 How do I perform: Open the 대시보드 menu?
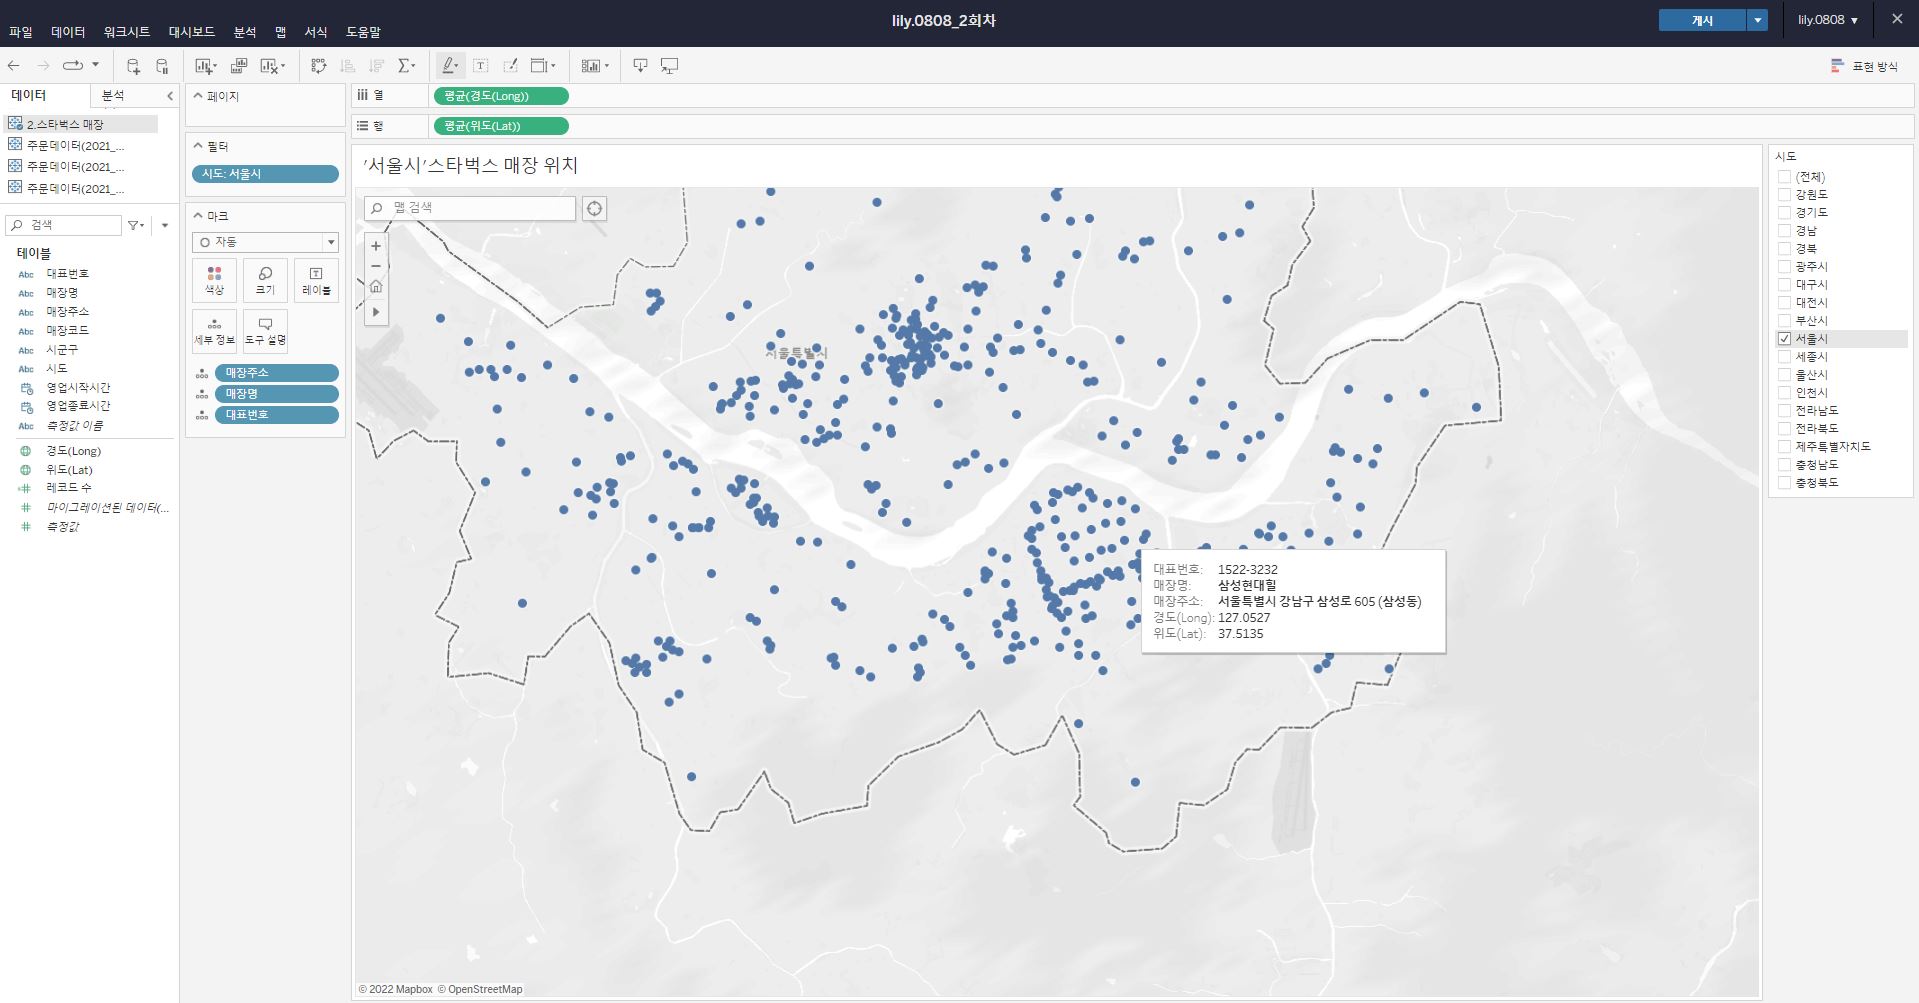192,32
